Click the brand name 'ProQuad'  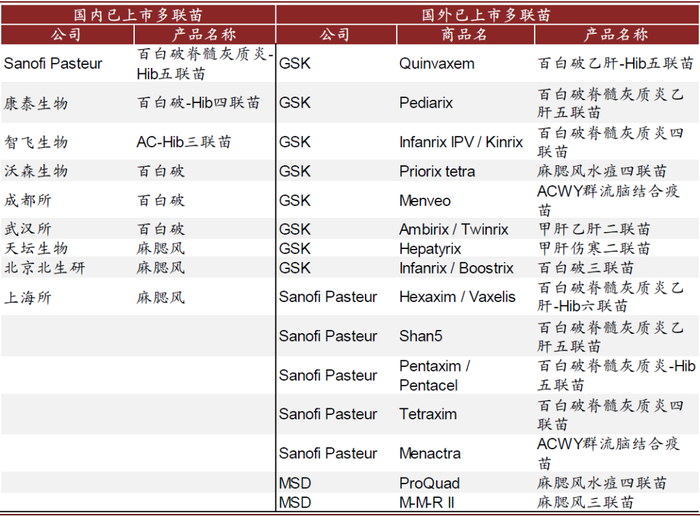[429, 483]
